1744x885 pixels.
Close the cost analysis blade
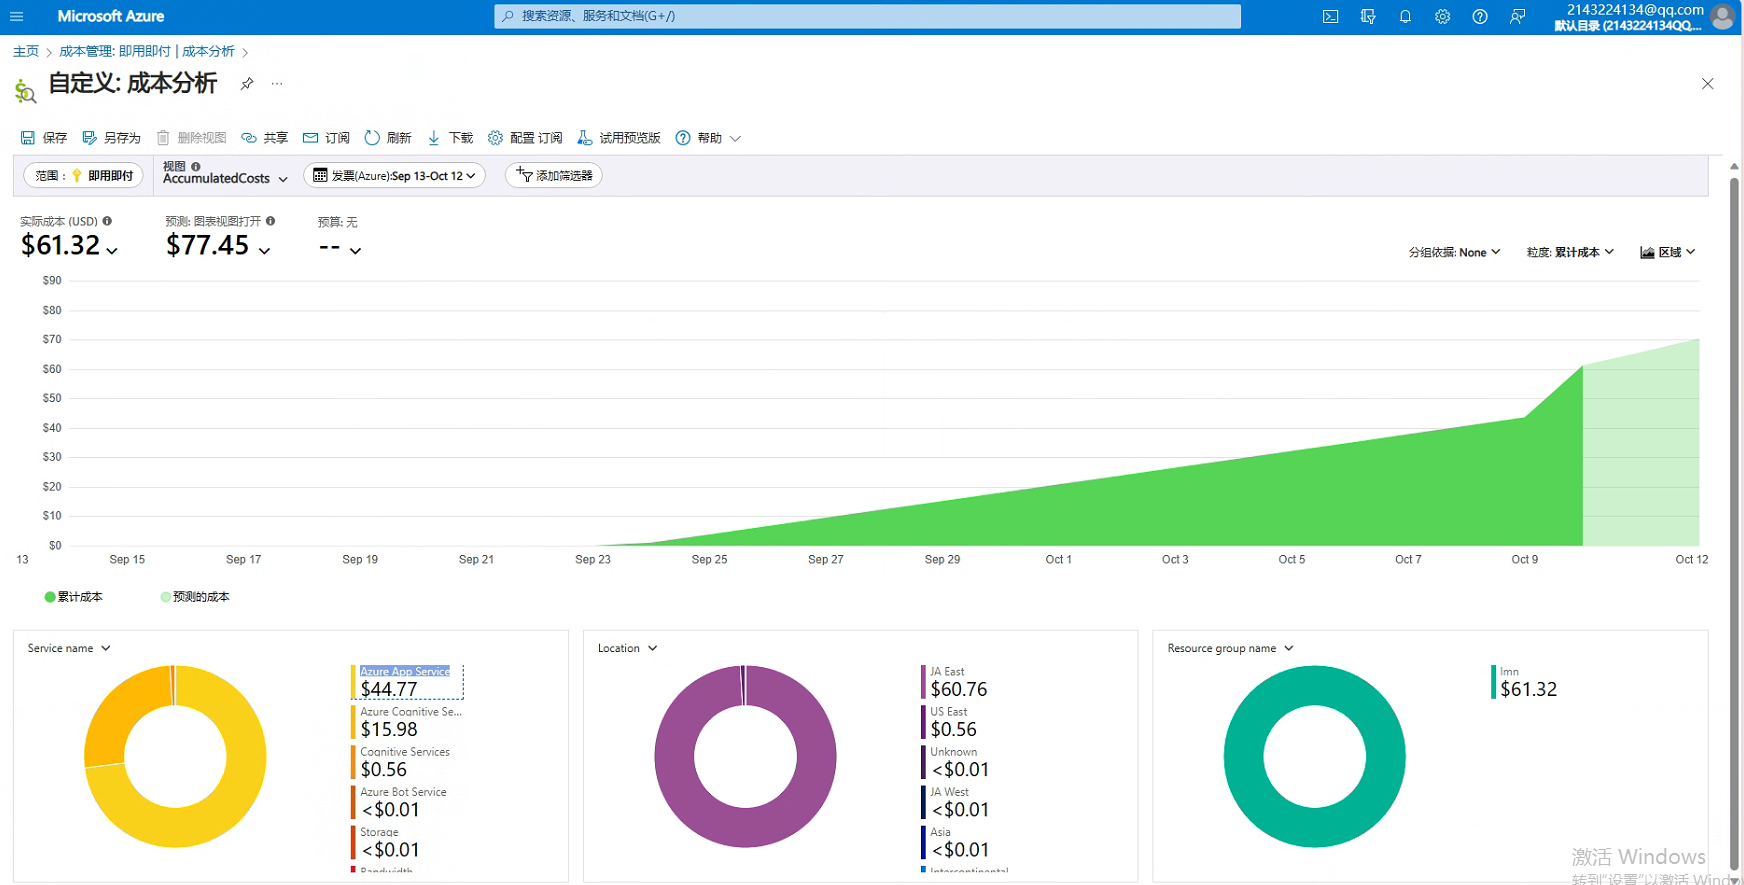coord(1707,84)
